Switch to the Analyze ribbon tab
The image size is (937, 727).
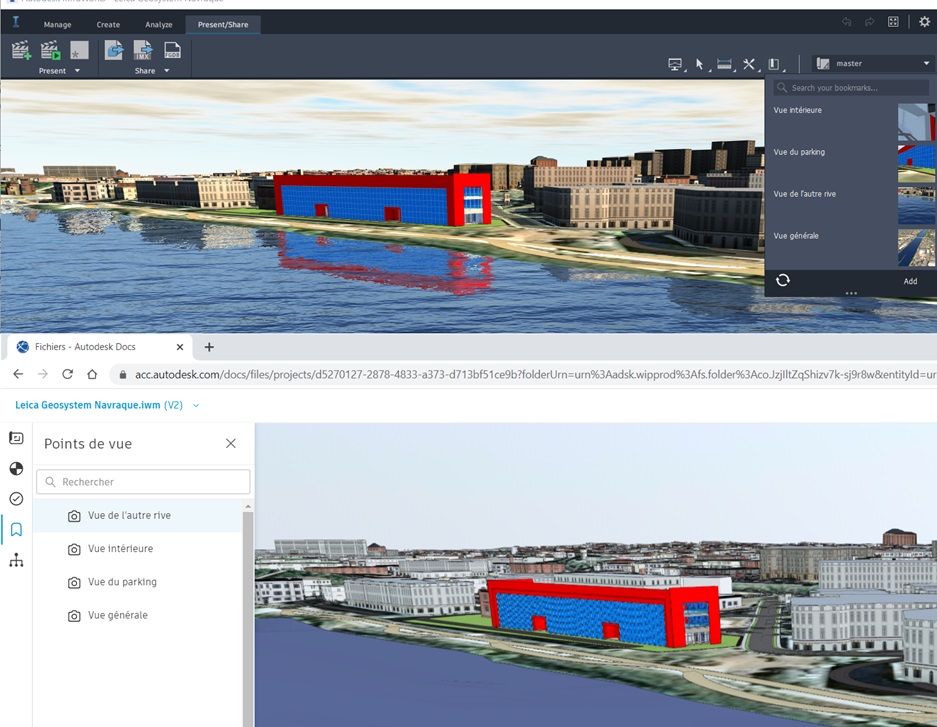click(x=158, y=24)
